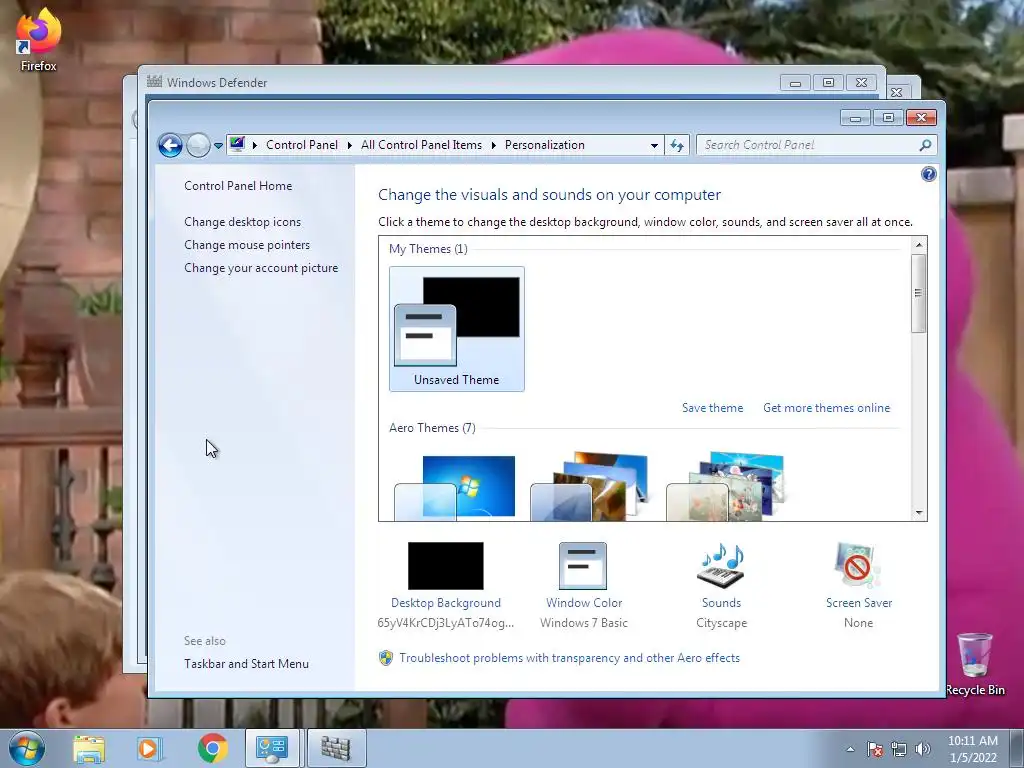1024x768 pixels.
Task: Expand the arrow after Control Panel breadcrumb
Action: coord(350,145)
